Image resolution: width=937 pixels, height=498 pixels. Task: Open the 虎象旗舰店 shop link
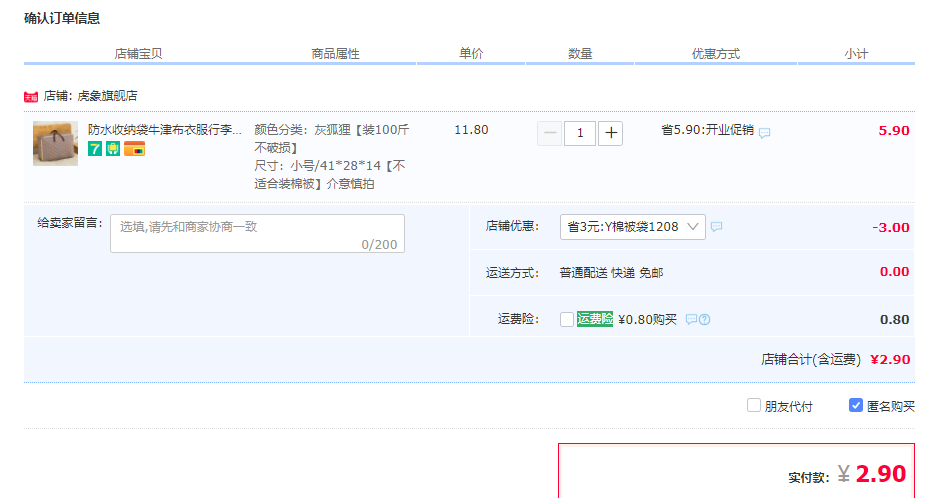click(107, 96)
